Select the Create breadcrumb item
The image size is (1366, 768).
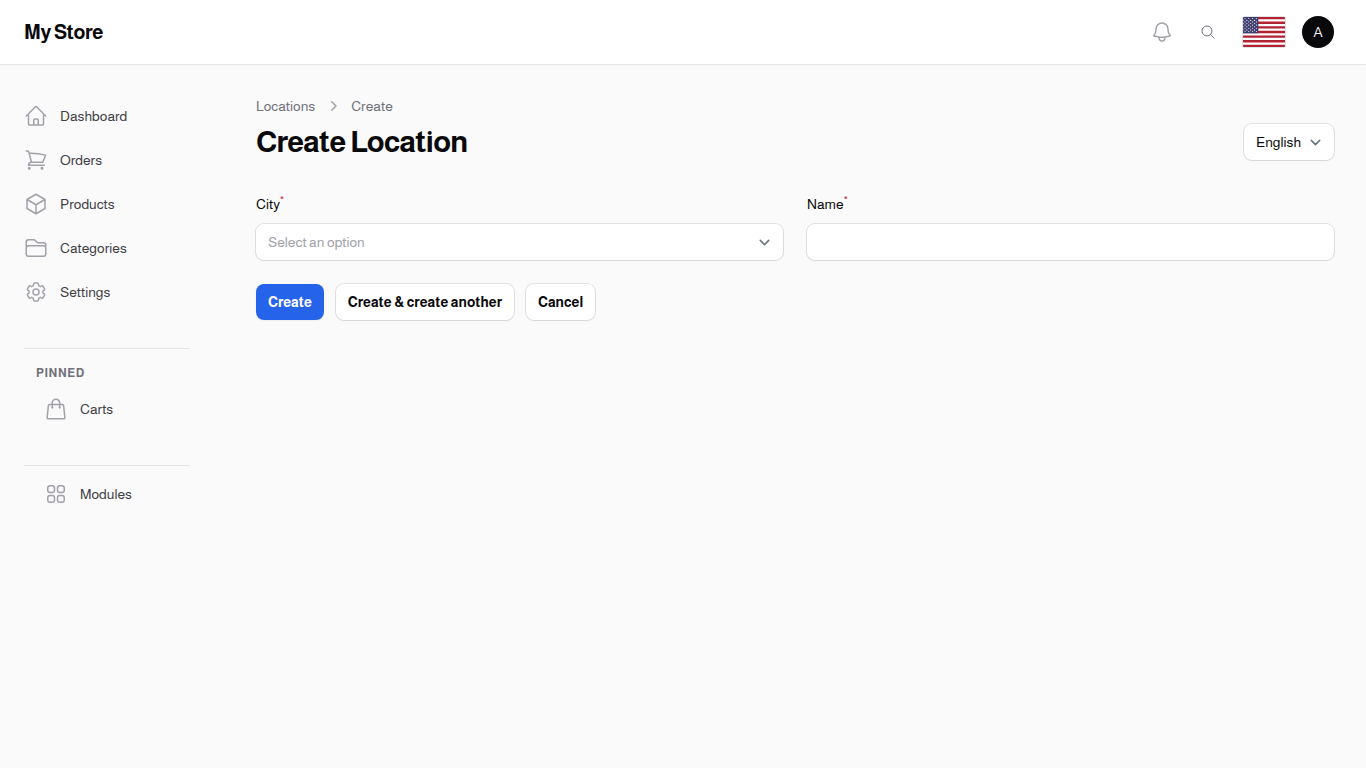pos(371,106)
